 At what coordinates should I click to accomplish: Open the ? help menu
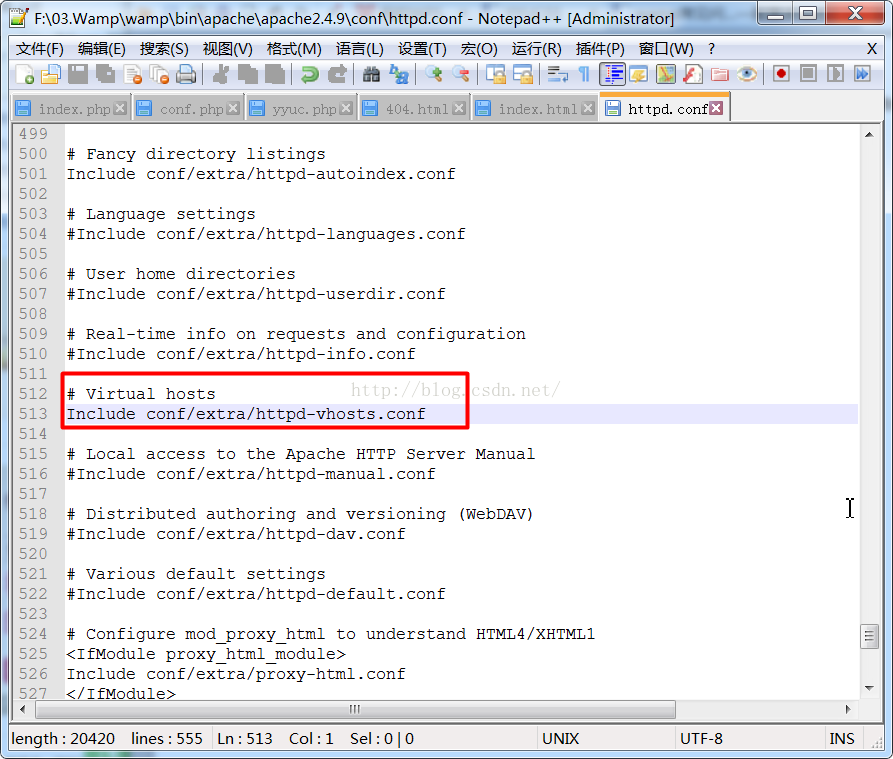(x=711, y=49)
